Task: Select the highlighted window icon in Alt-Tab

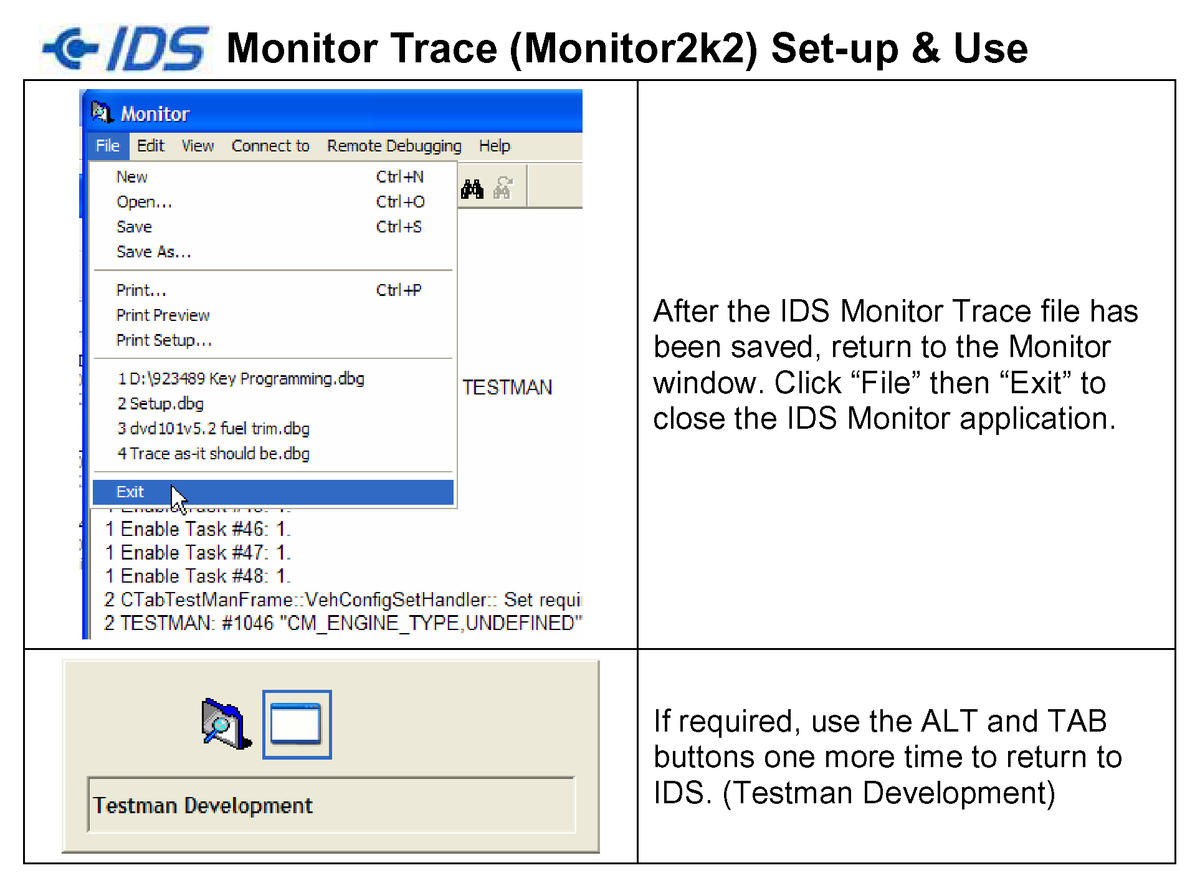Action: pyautogui.click(x=297, y=725)
